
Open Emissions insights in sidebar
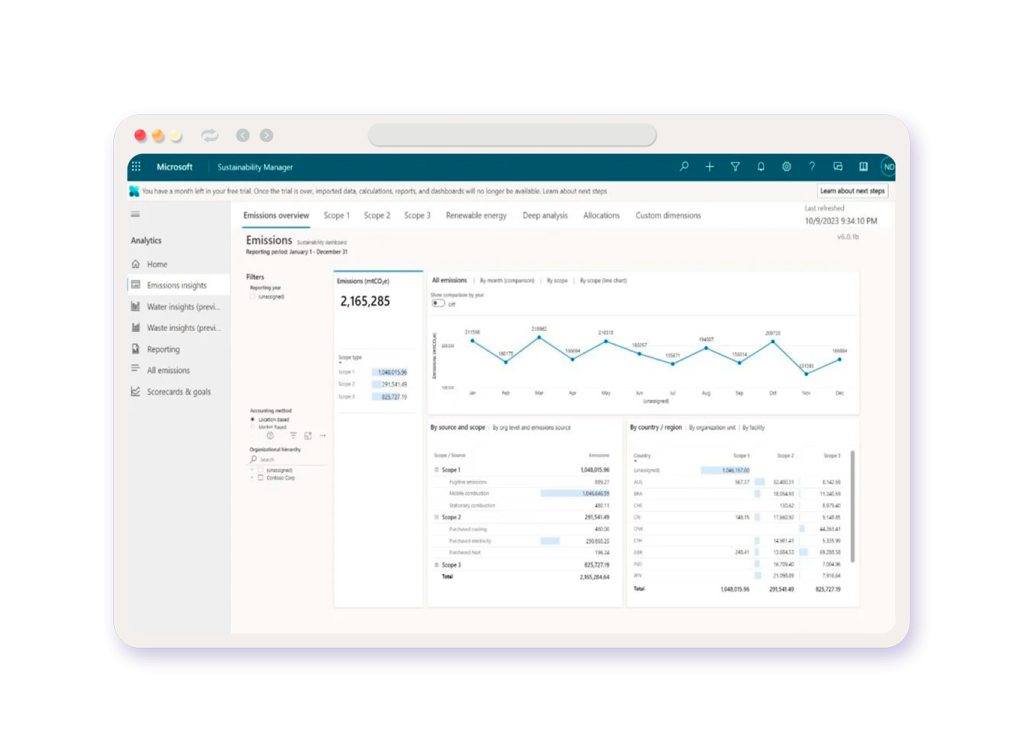point(176,285)
